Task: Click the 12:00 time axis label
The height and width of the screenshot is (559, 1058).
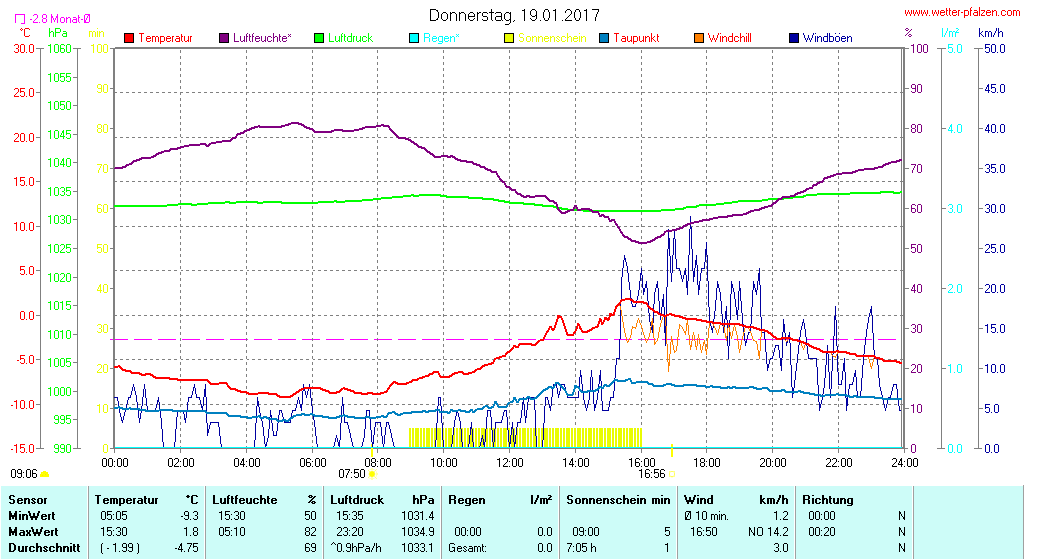Action: 509,463
